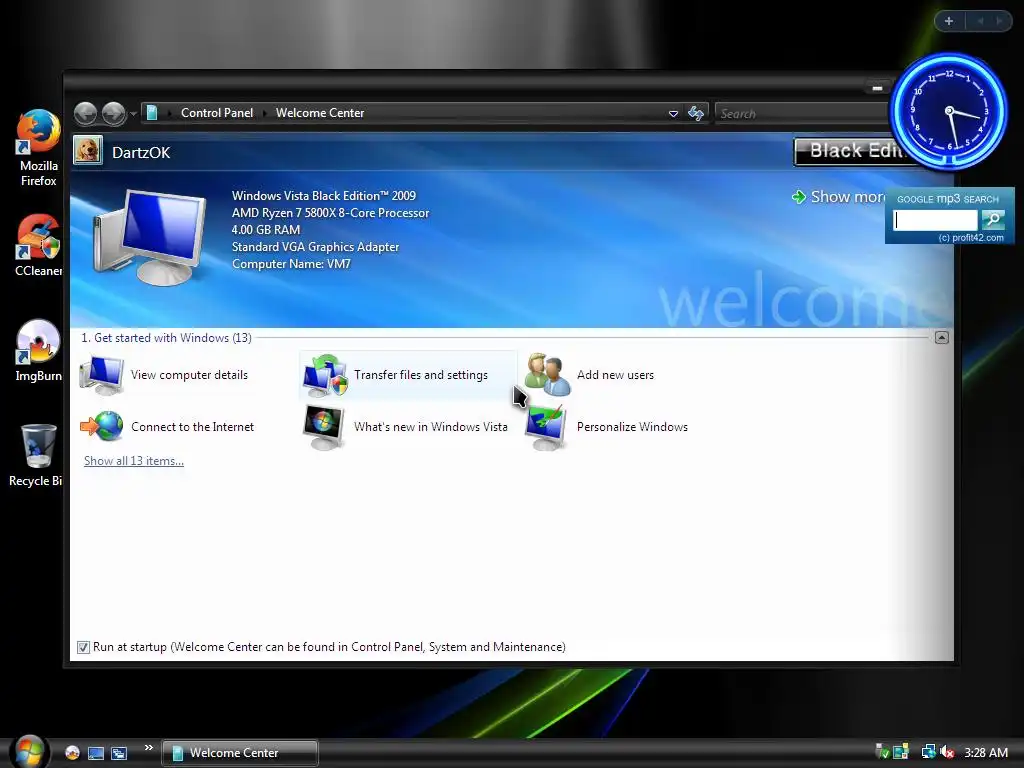The height and width of the screenshot is (768, 1024).
Task: Open Transfer files and settings item
Action: [408, 375]
